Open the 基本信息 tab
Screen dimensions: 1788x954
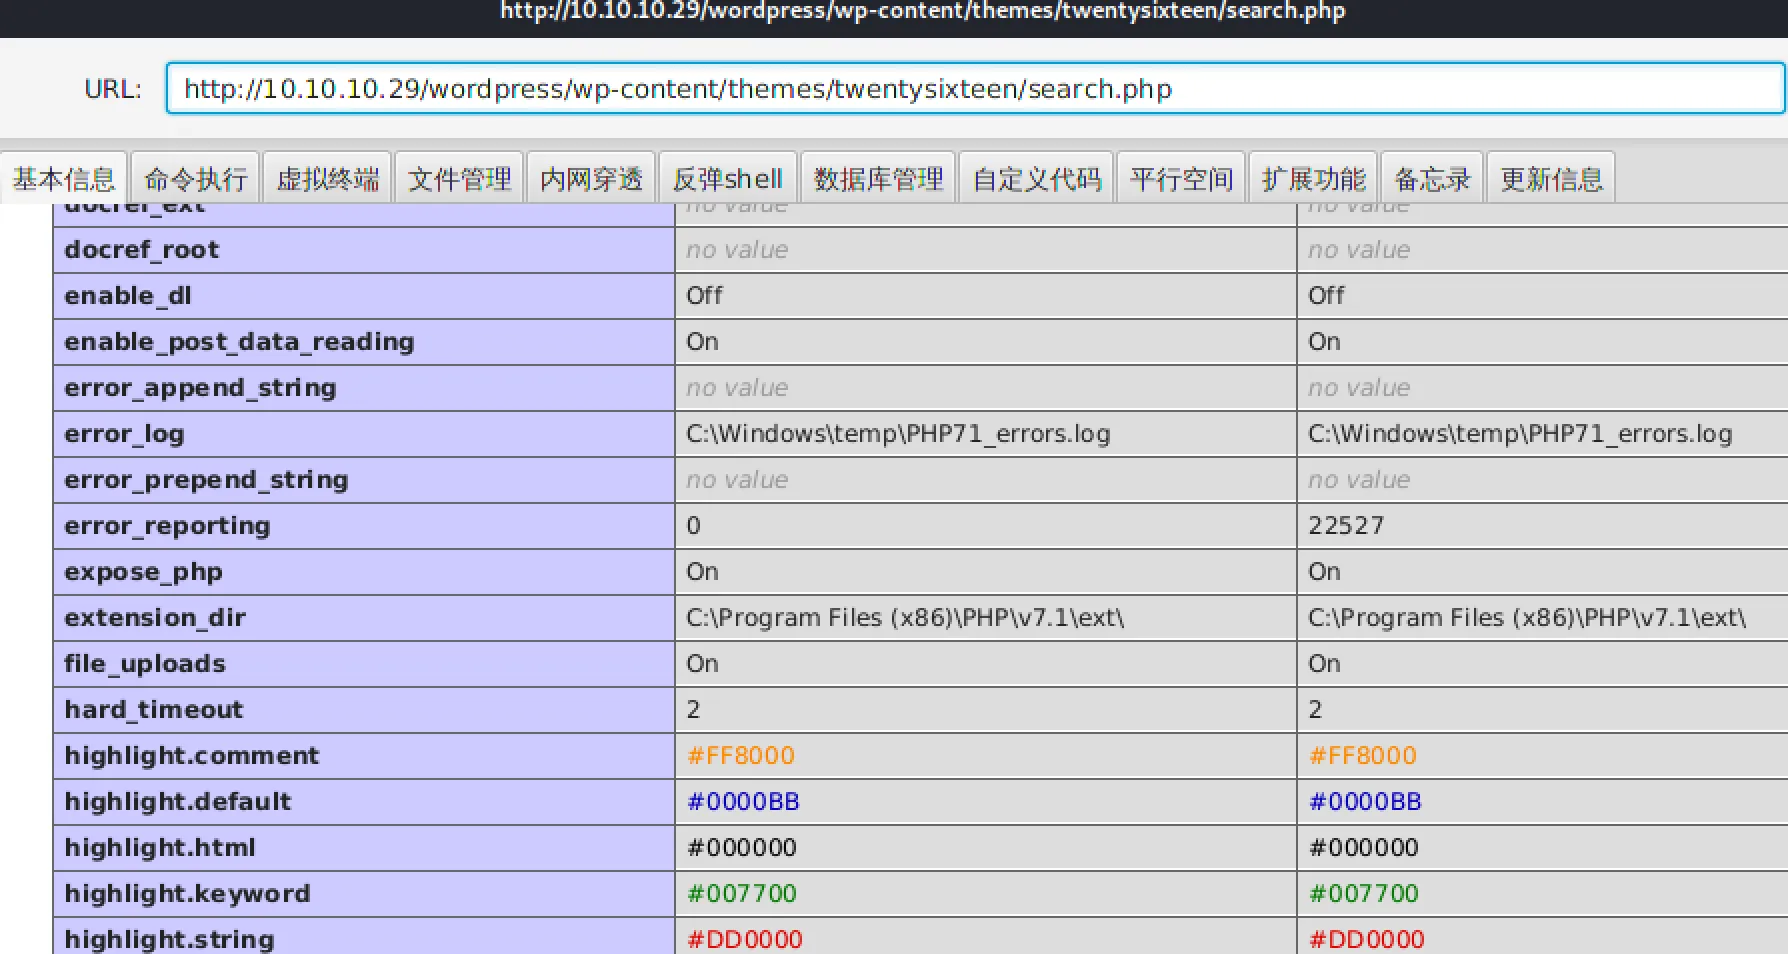click(64, 179)
